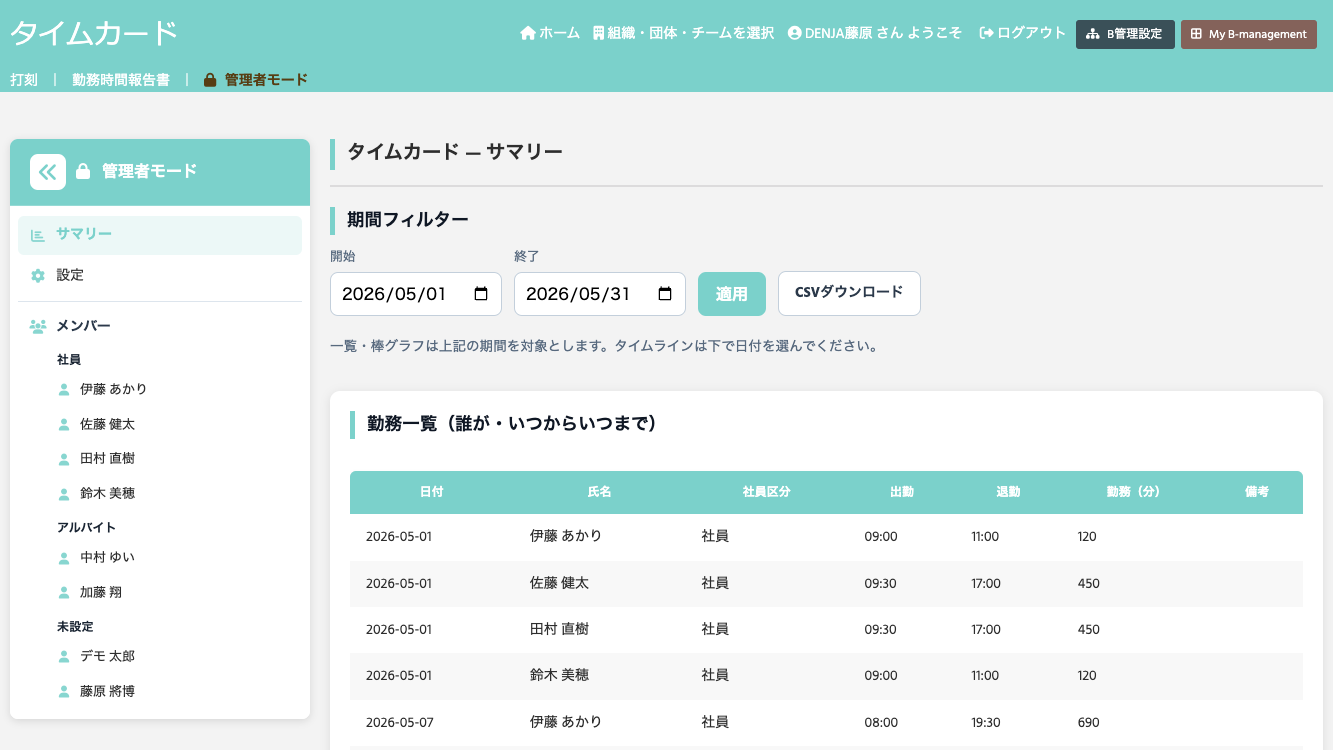This screenshot has width=1333, height=750.
Task: Click the person icon beside 鈴木 美穂 in the sidebar
Action: click(64, 493)
